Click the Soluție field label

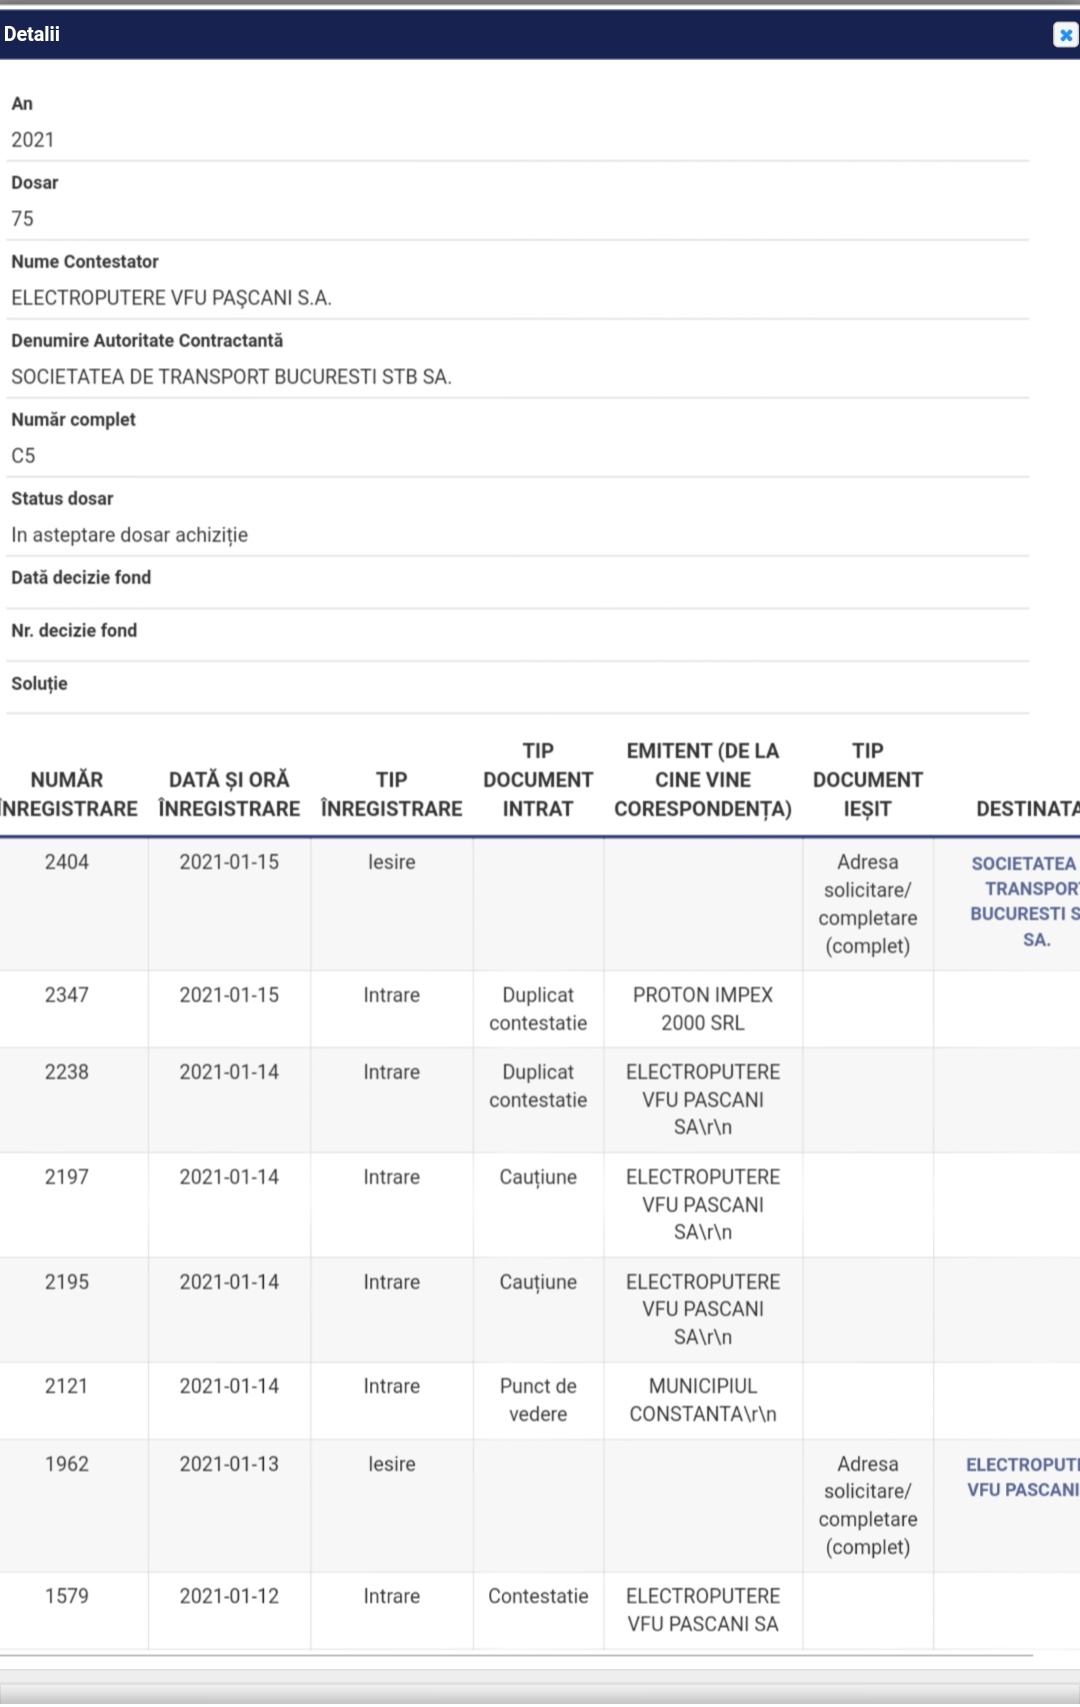39,684
